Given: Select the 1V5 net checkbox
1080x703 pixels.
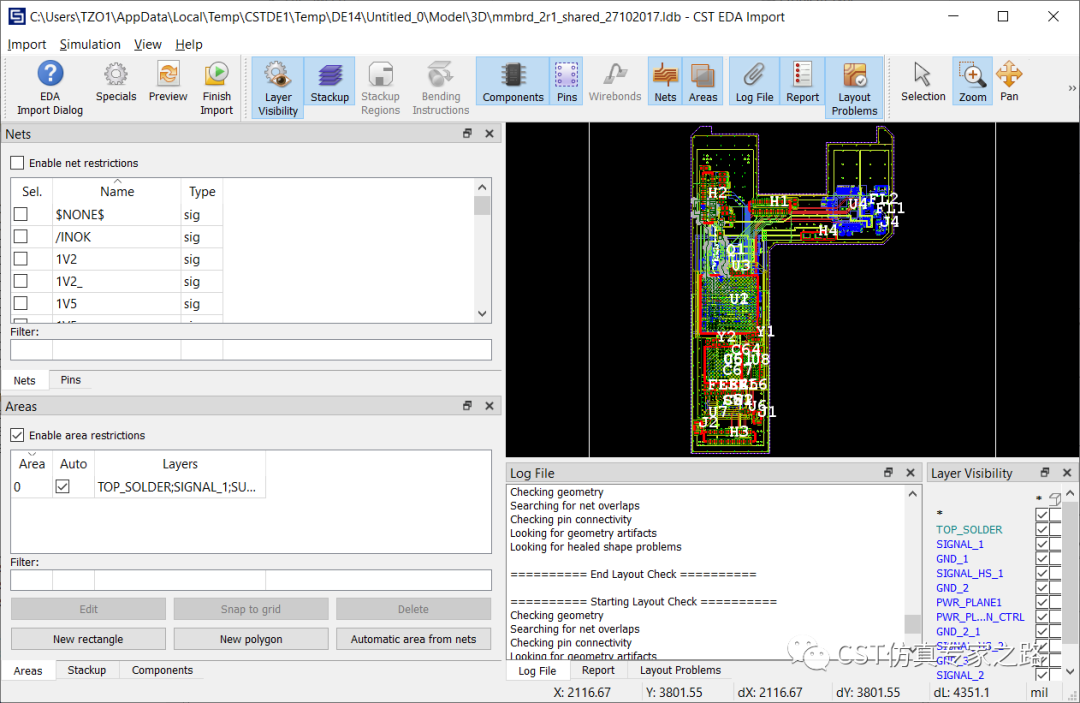Looking at the screenshot, I should click(x=21, y=303).
